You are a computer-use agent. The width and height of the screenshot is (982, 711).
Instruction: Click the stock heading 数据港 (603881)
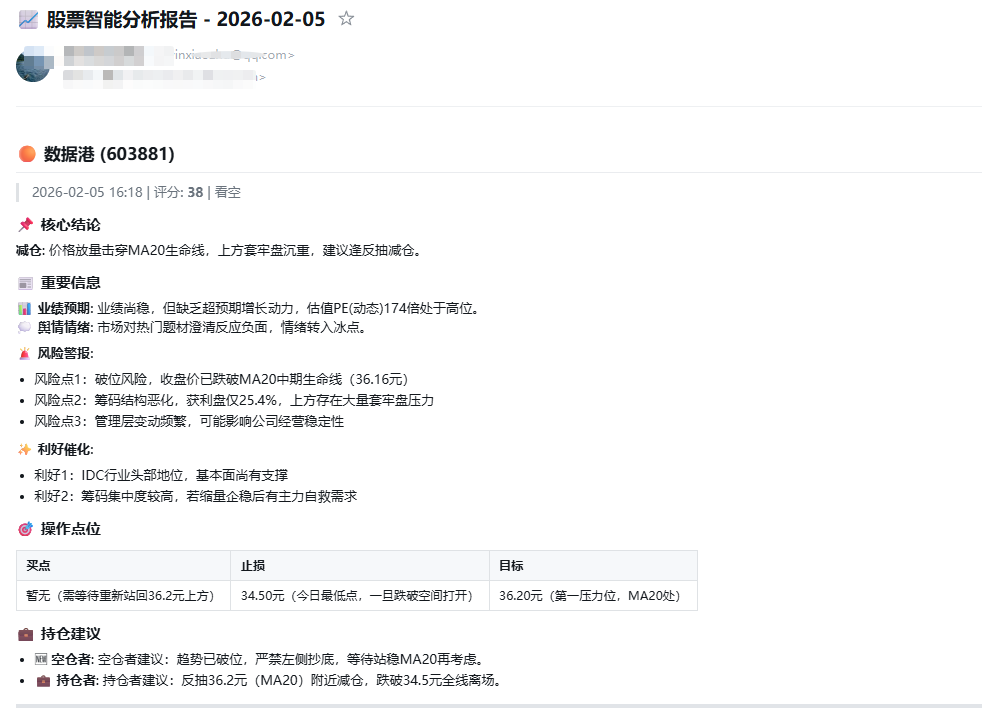[x=109, y=153]
